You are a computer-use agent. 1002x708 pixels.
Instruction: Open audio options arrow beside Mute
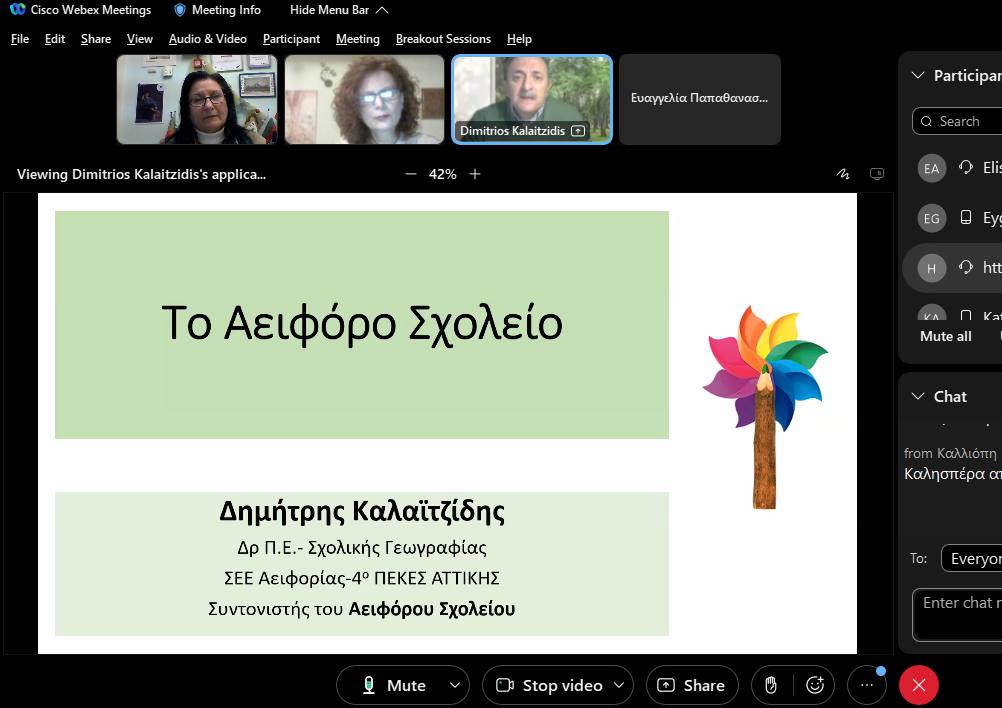coord(455,685)
